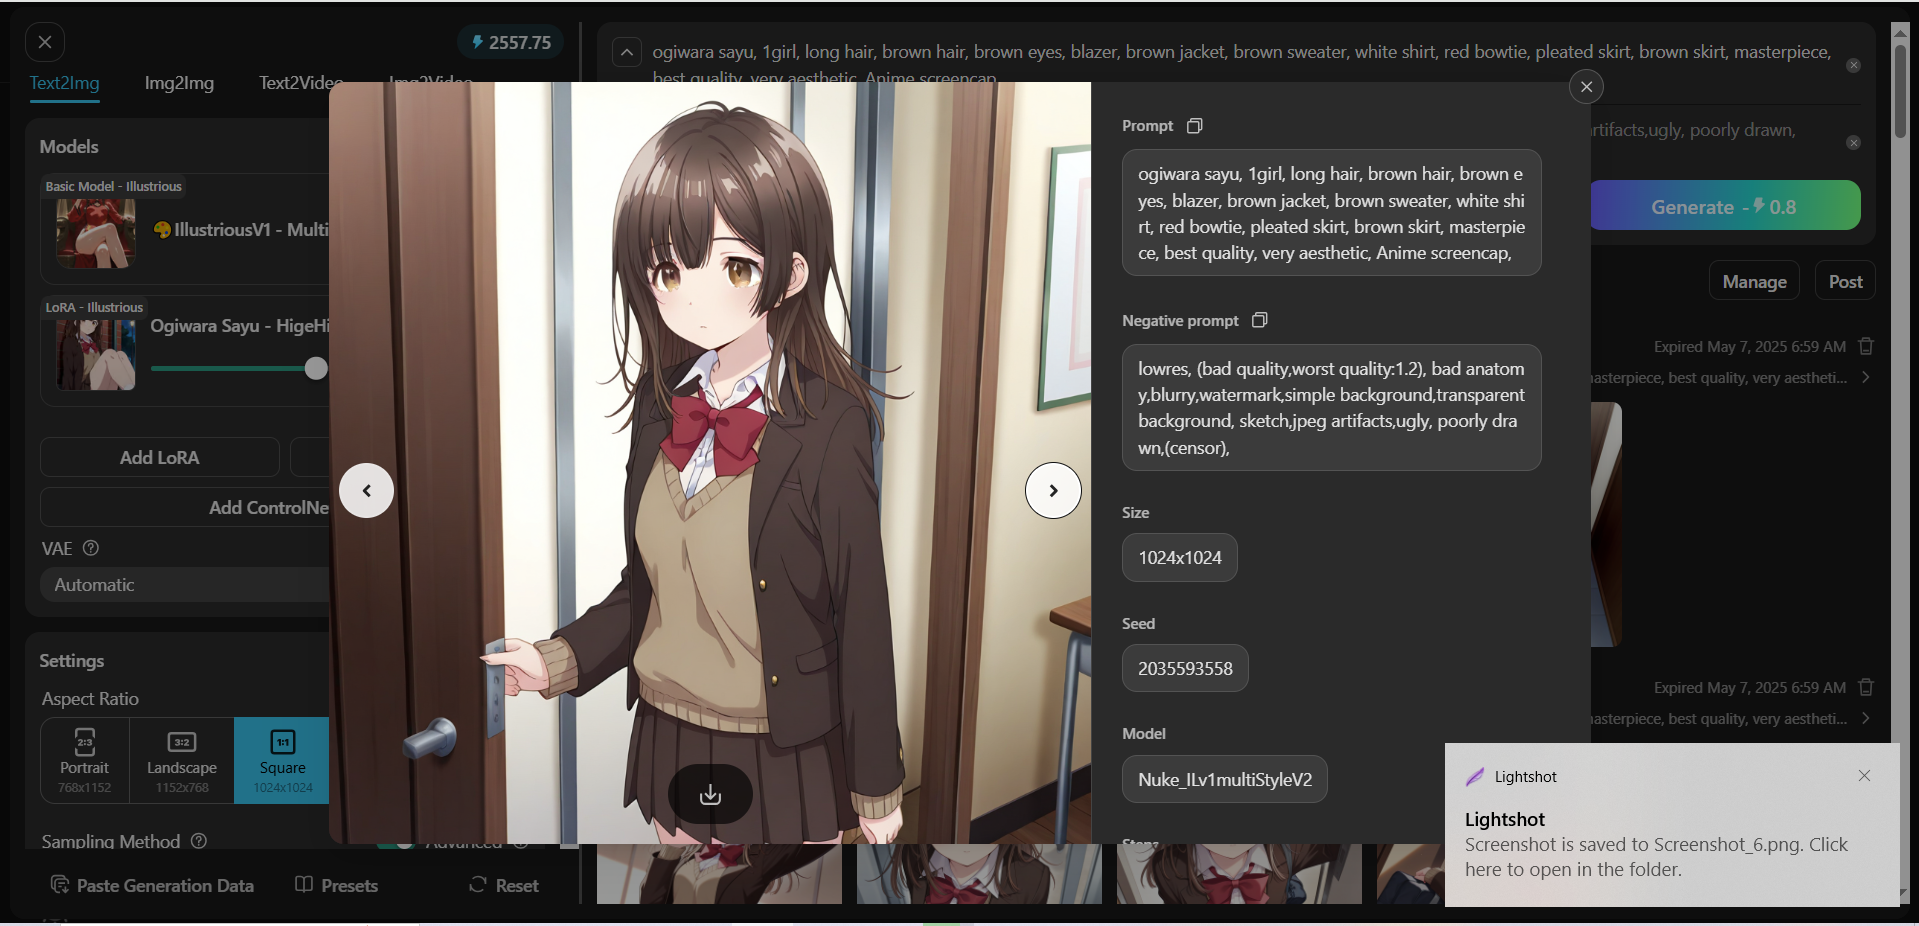Click the page vertical scrollbar
The height and width of the screenshot is (926, 1919).
(x=1900, y=91)
